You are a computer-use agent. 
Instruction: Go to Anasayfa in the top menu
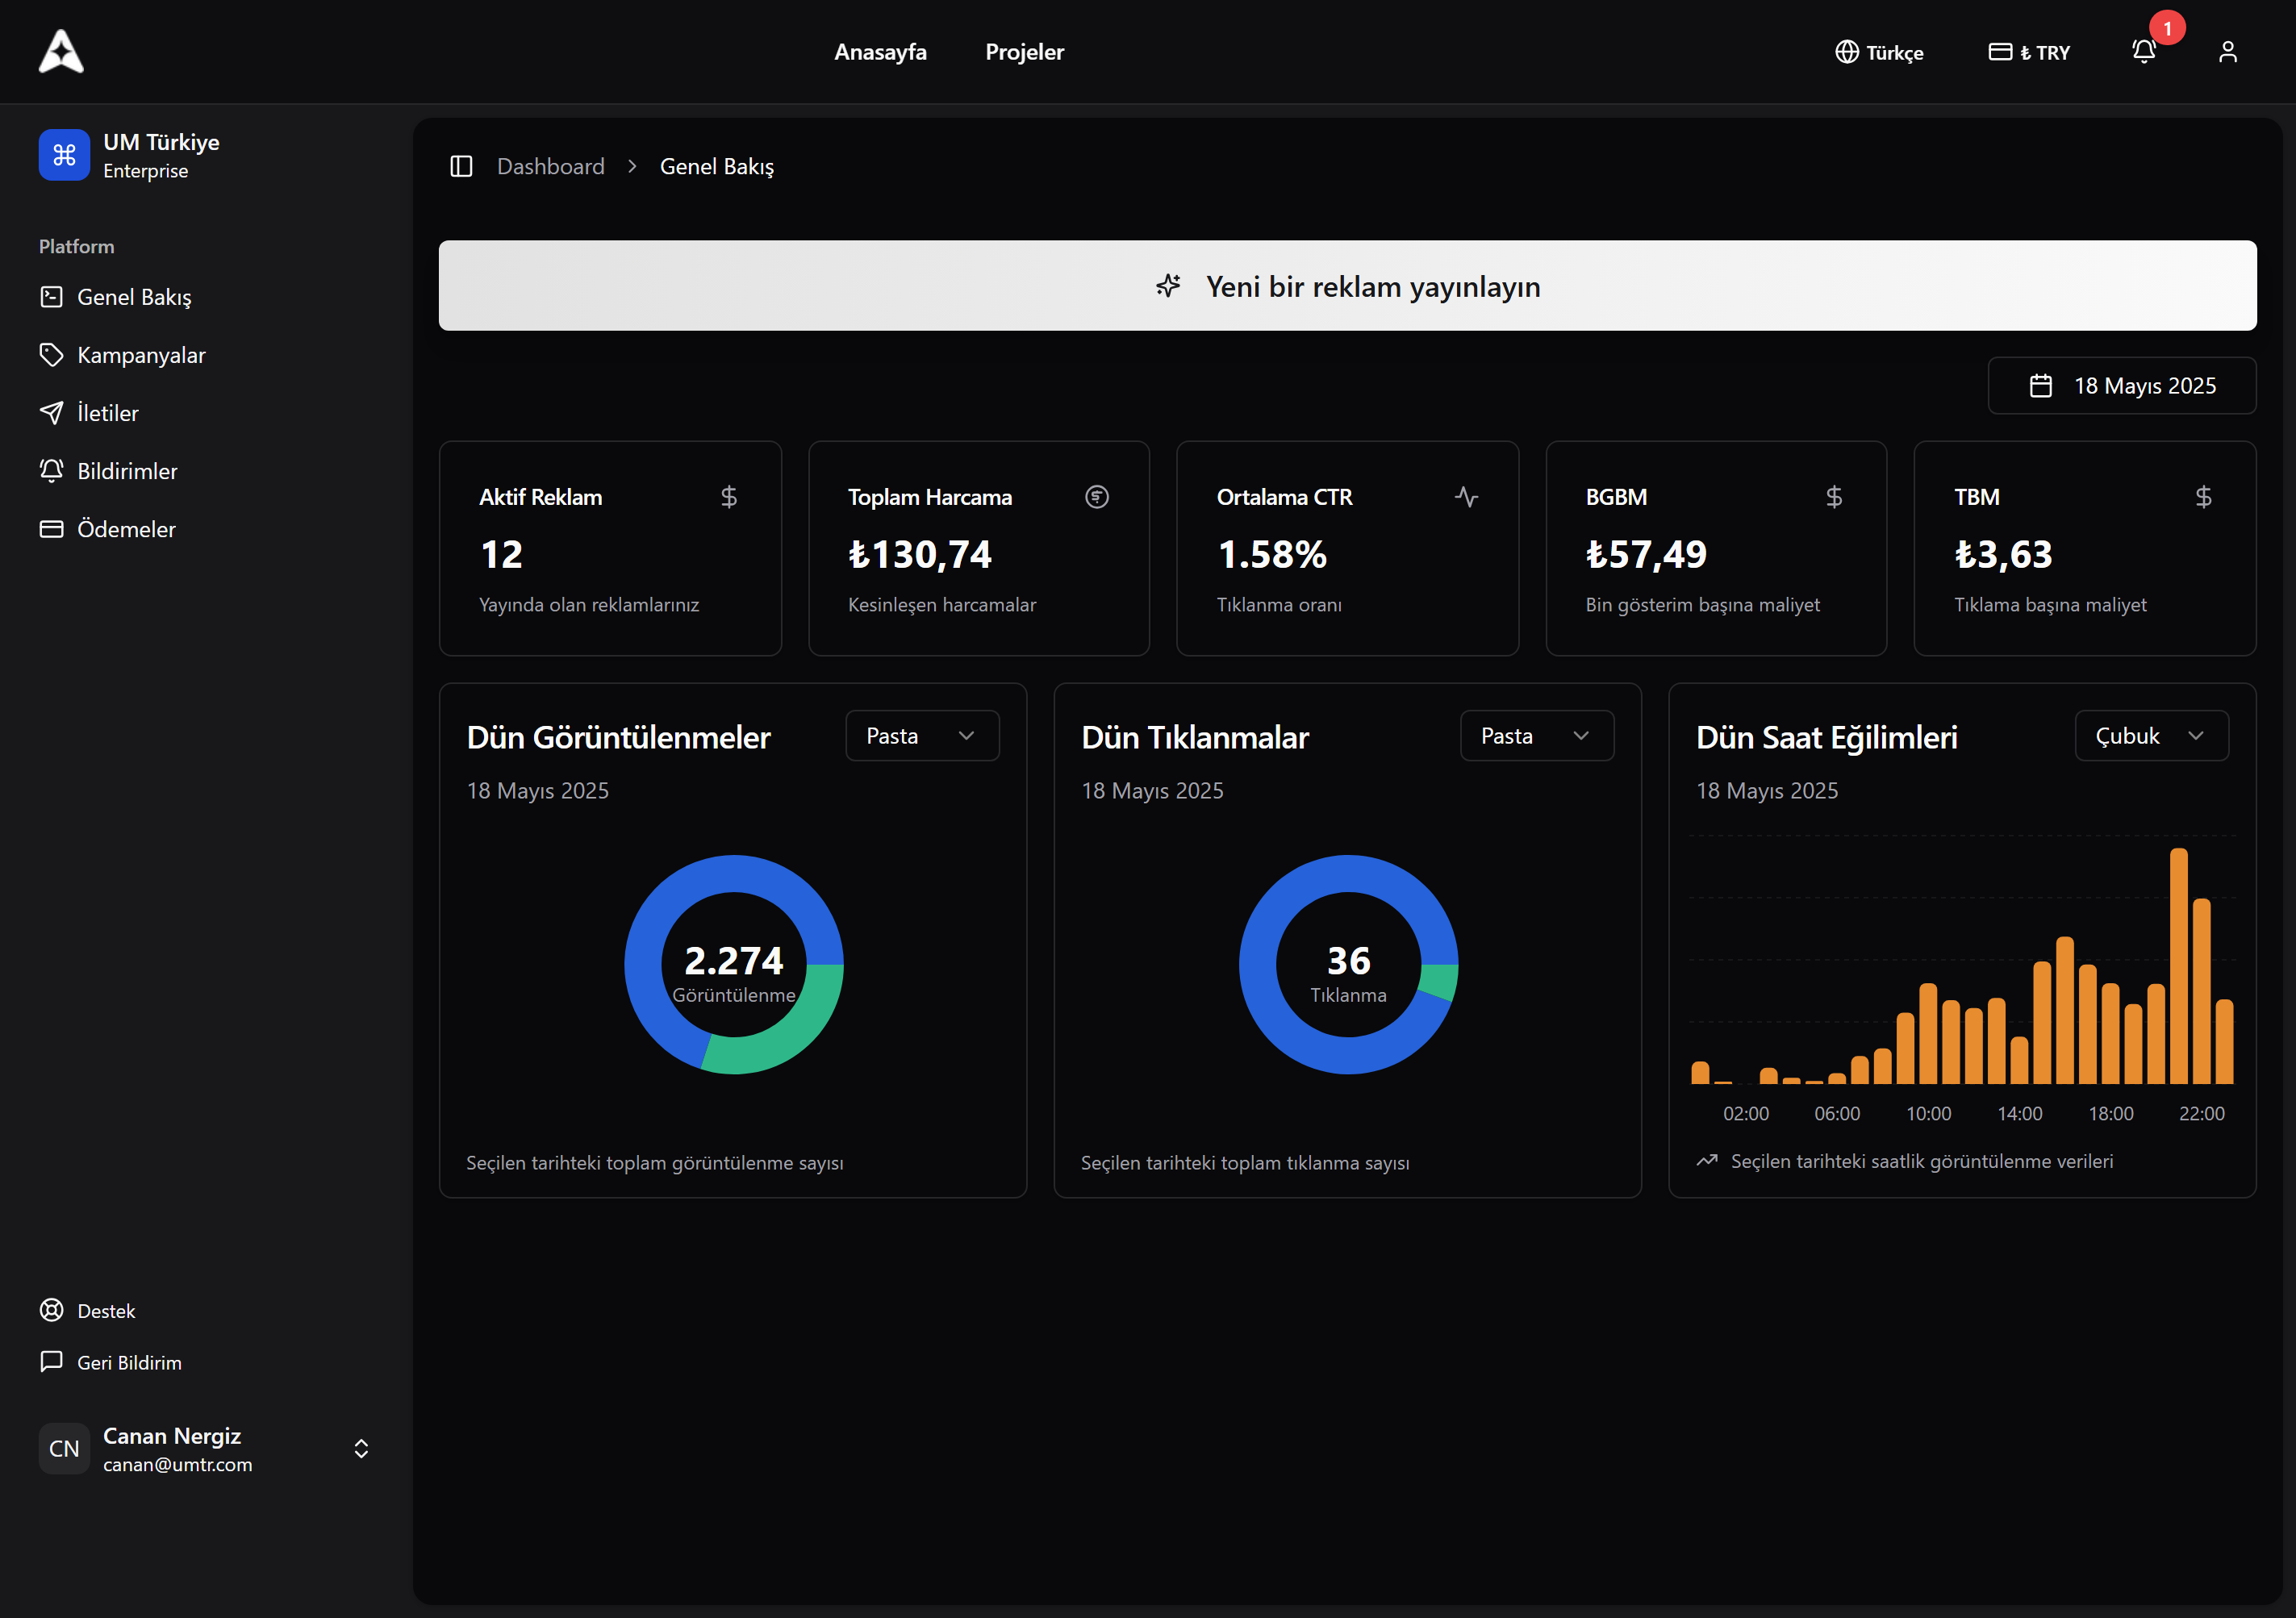point(880,51)
